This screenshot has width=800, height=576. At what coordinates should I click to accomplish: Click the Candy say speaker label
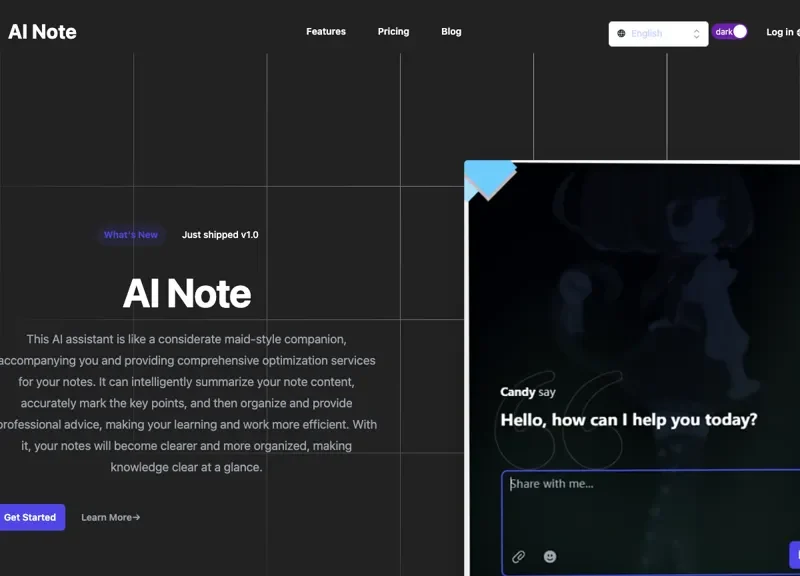coord(527,392)
